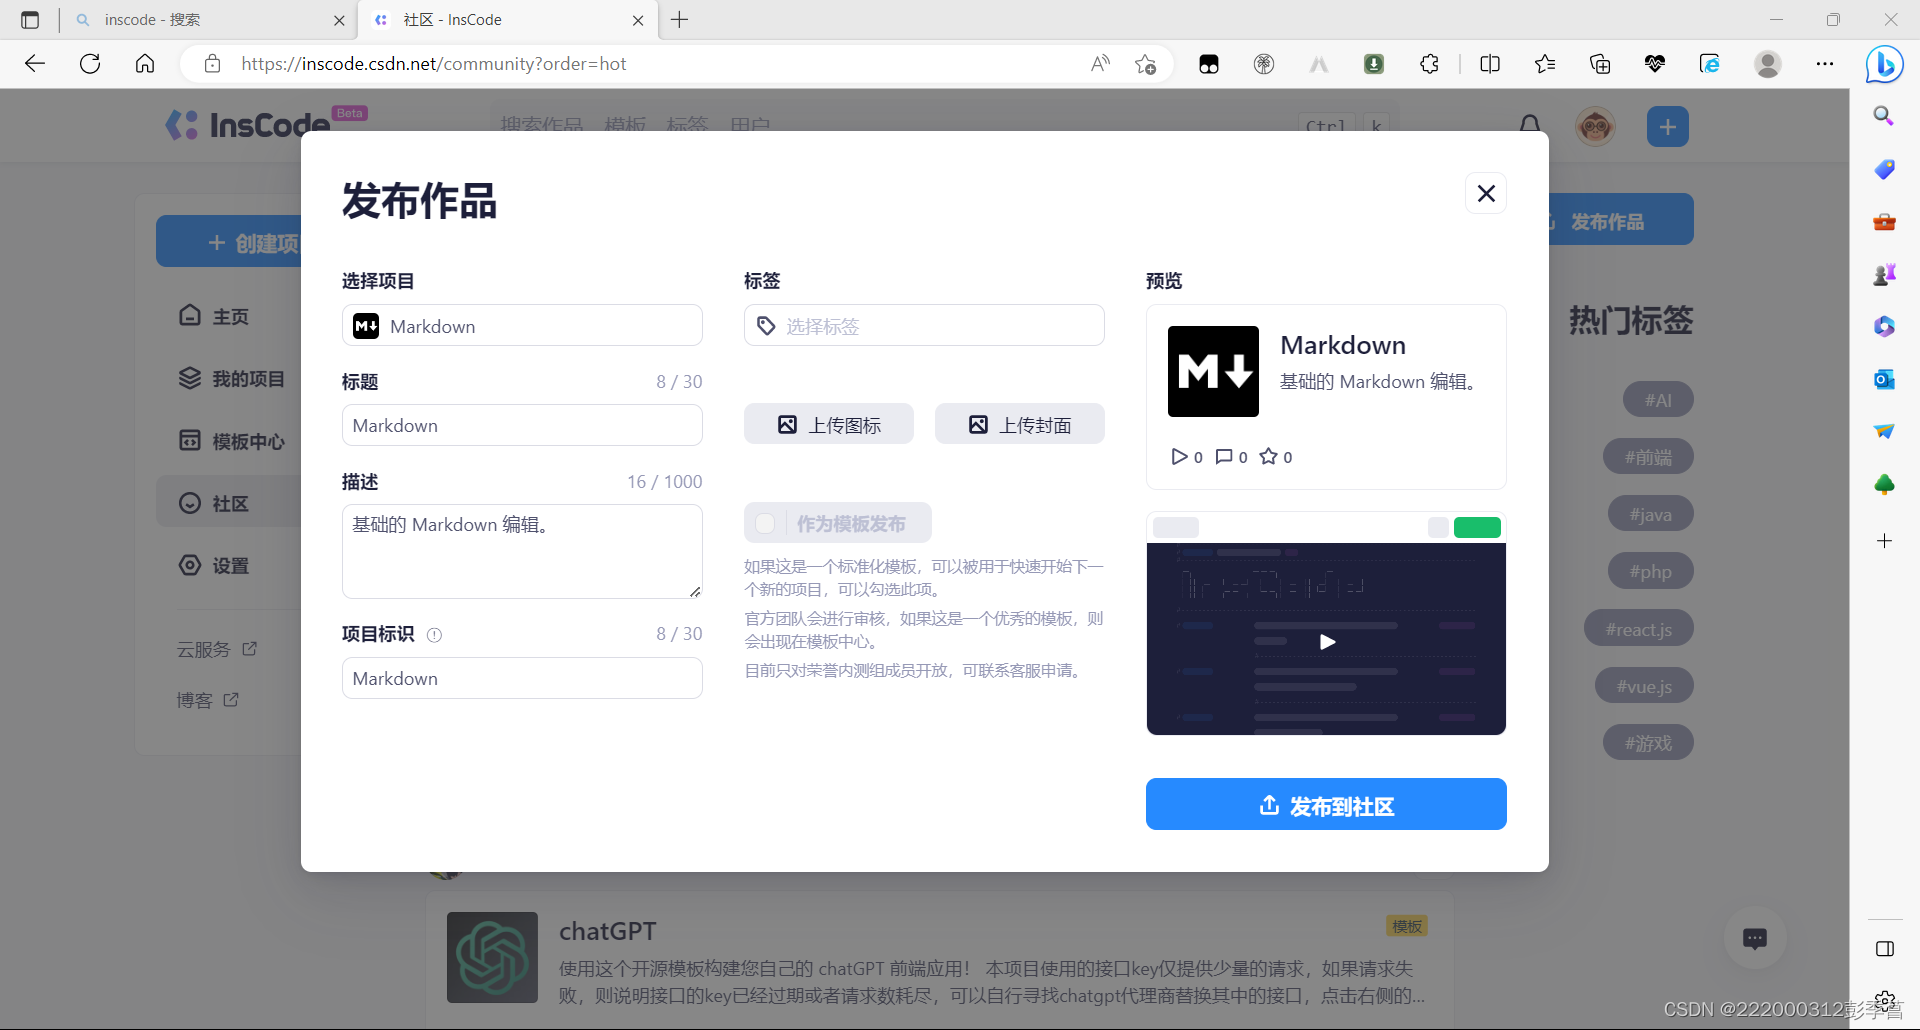Click the 项目标识 info icon
The width and height of the screenshot is (1920, 1030).
click(434, 634)
